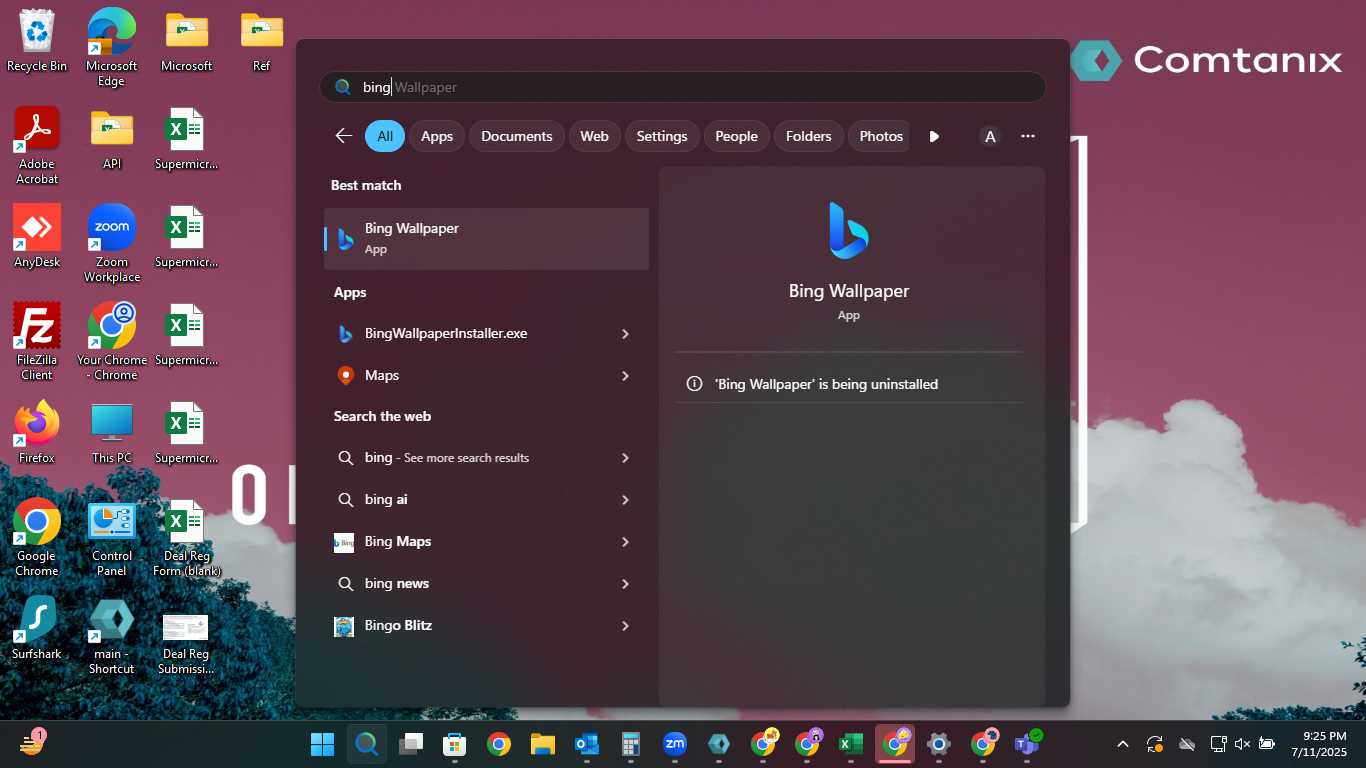Show hidden icons in the system tray
Viewport: 1366px width, 768px height.
pos(1123,744)
